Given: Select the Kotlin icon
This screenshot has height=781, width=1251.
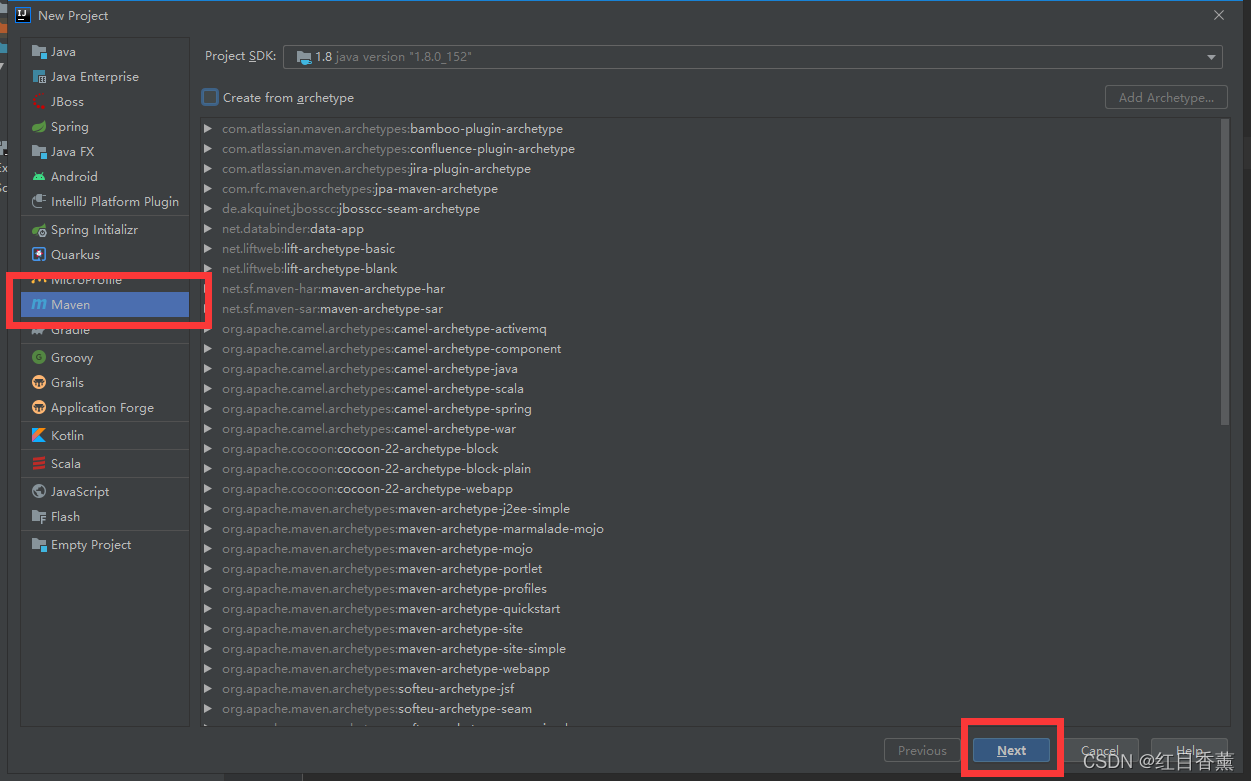Looking at the screenshot, I should [39, 436].
